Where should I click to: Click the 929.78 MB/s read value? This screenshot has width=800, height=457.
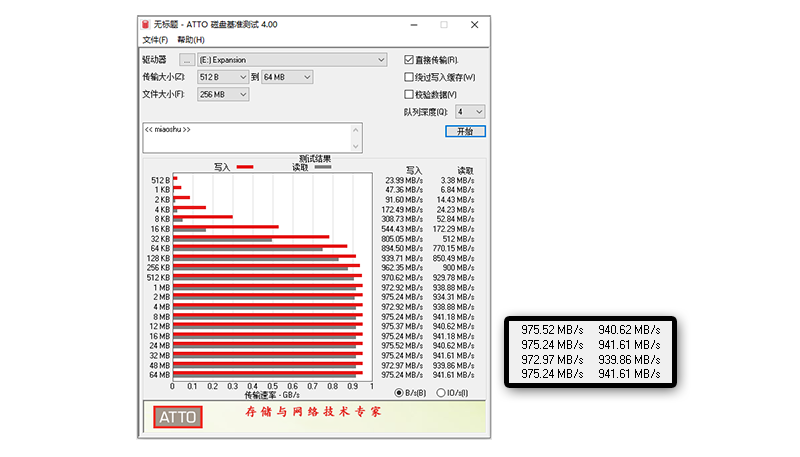454,277
